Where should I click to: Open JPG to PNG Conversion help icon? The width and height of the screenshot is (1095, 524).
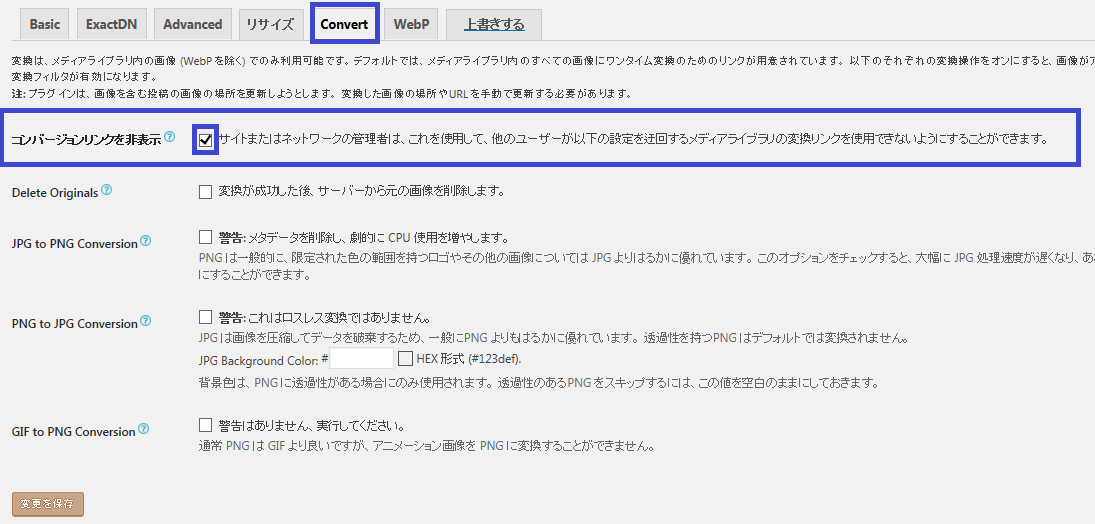tap(145, 241)
